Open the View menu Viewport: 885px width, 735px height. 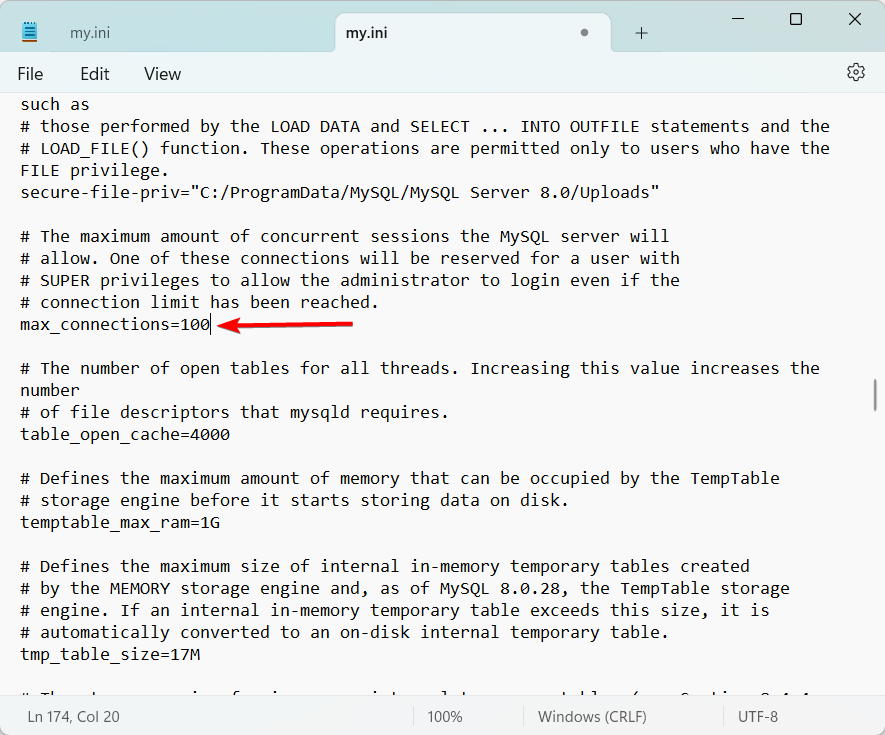(163, 74)
